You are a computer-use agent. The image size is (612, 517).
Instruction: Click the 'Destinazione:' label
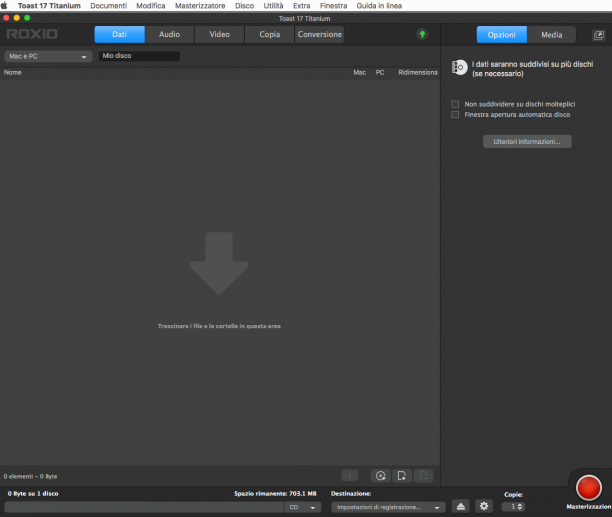[x=351, y=494]
